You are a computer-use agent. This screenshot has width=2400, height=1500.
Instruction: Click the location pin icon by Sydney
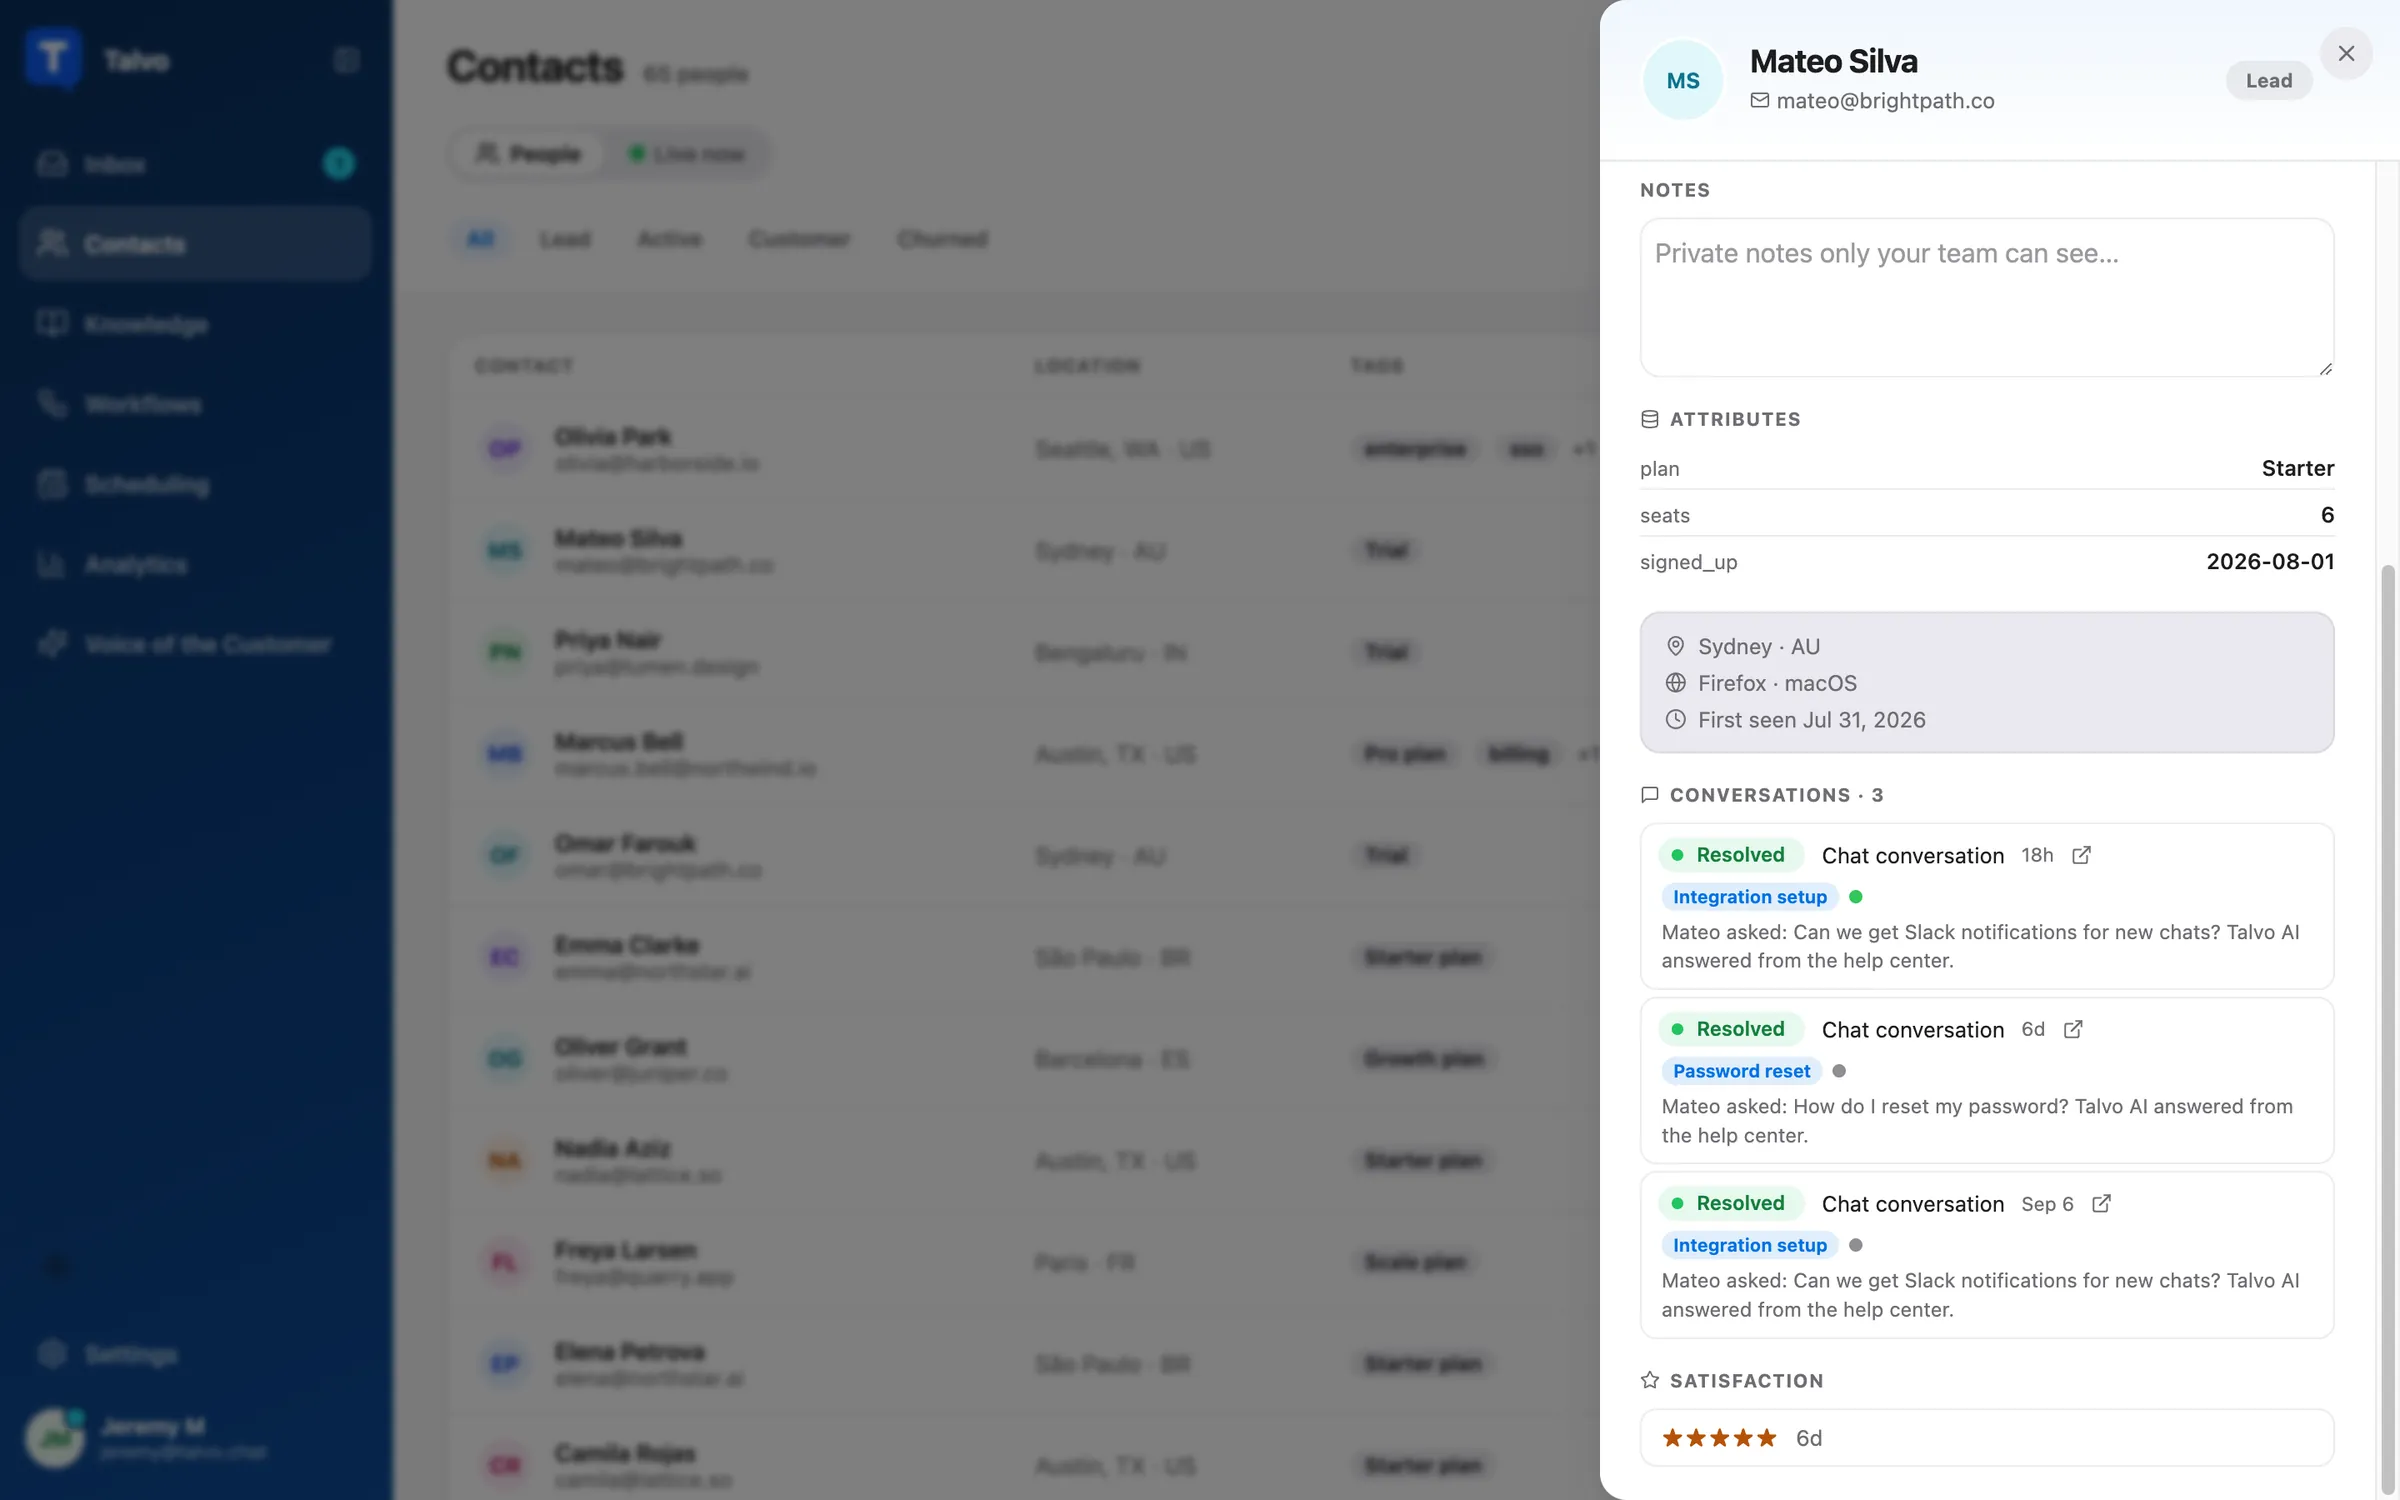pos(1676,646)
